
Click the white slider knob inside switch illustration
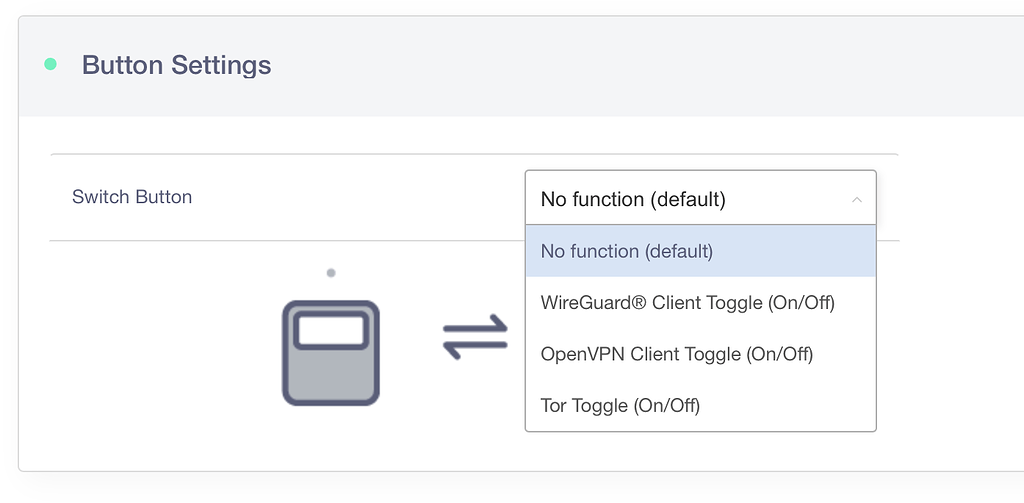(331, 330)
